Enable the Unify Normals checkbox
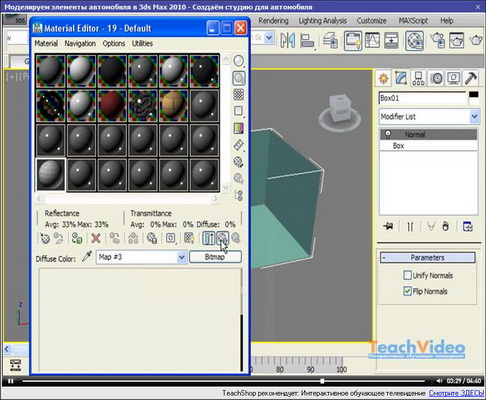486x400 pixels. tap(407, 275)
